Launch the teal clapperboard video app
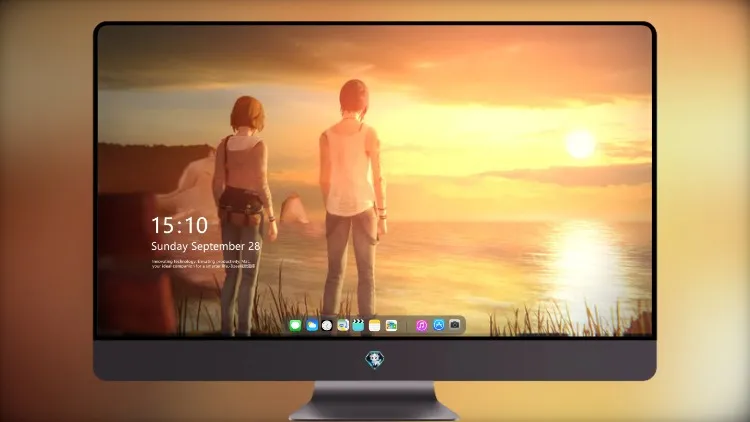Screen dimensions: 750x422 pyautogui.click(x=358, y=326)
